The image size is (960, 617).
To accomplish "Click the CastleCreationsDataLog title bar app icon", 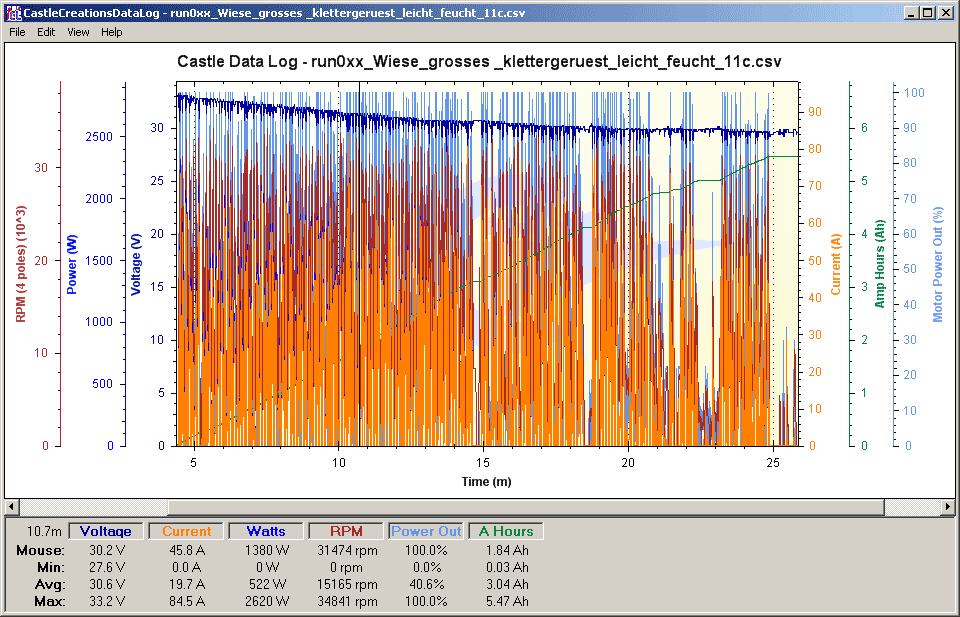I will 13,13.
